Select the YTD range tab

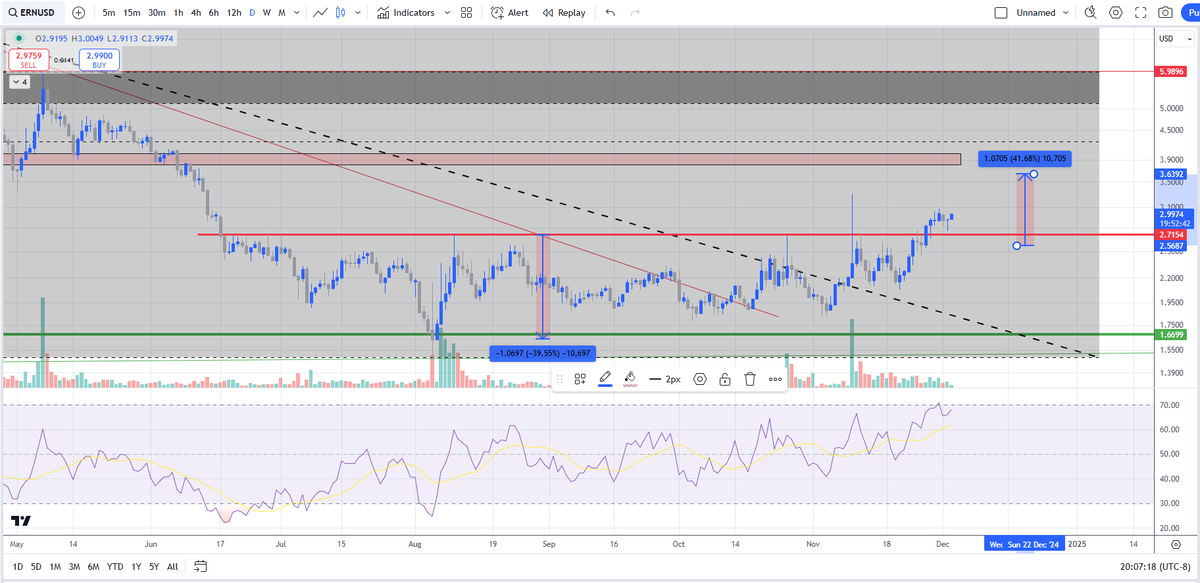pyautogui.click(x=114, y=566)
